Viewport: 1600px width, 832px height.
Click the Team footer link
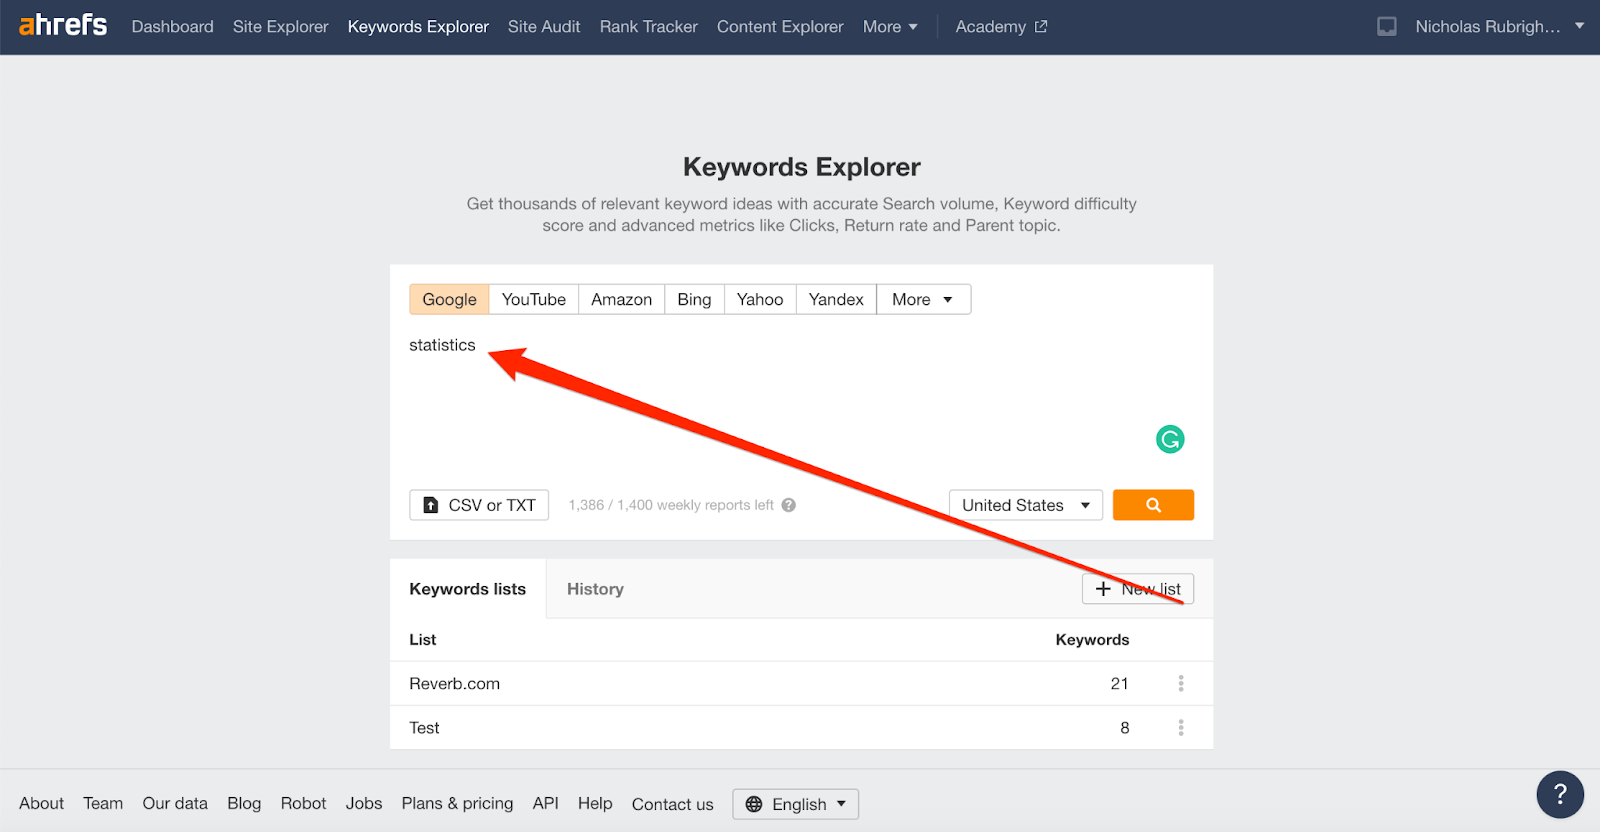click(x=103, y=803)
